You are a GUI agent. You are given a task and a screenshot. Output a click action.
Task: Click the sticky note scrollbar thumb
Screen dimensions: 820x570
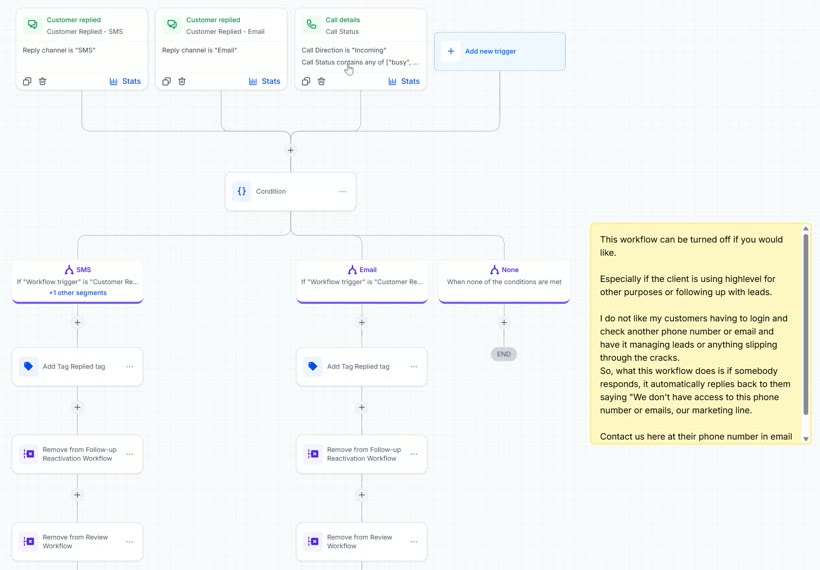[x=806, y=324]
